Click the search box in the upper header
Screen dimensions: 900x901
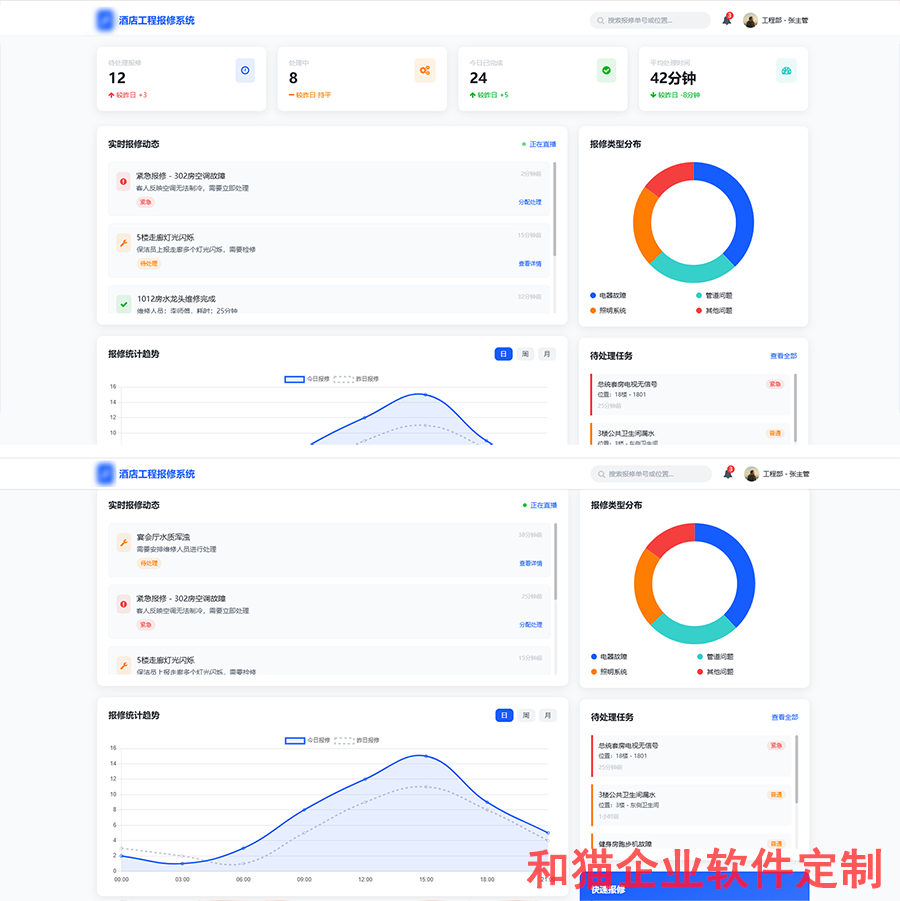(x=650, y=20)
